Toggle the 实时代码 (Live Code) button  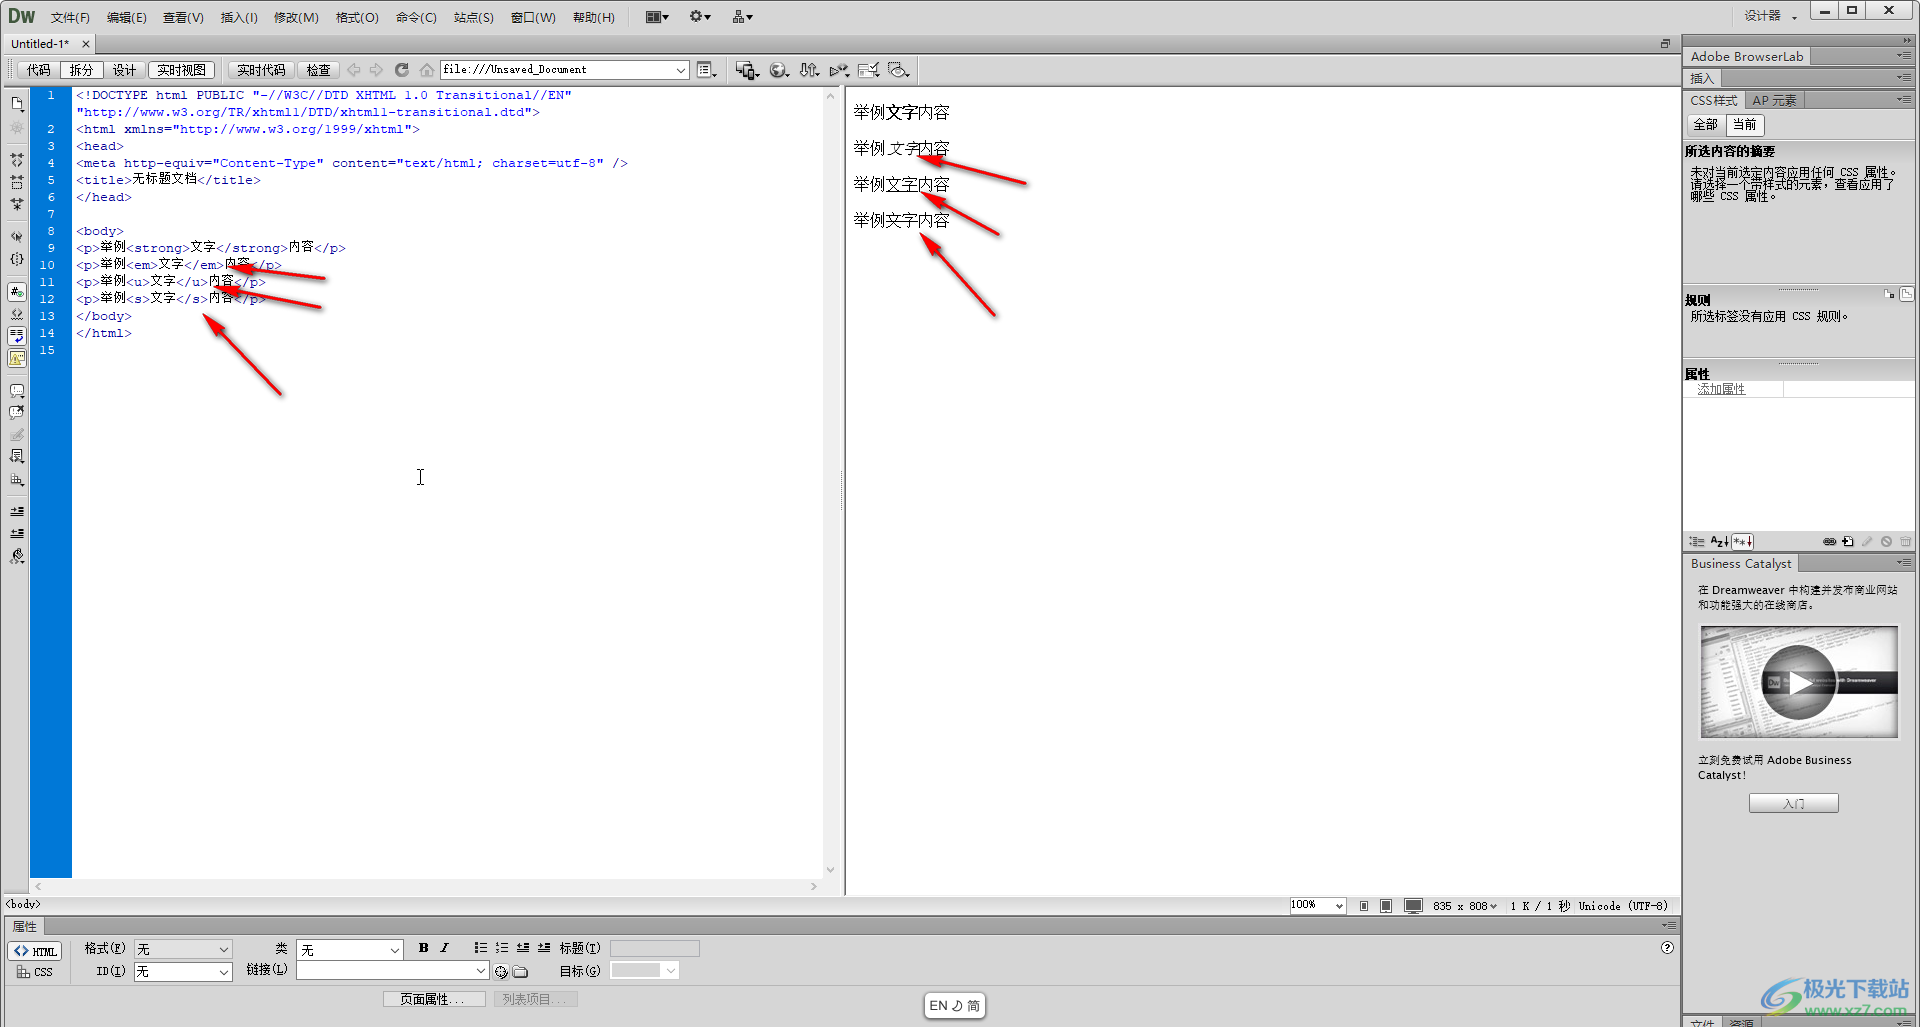click(261, 70)
